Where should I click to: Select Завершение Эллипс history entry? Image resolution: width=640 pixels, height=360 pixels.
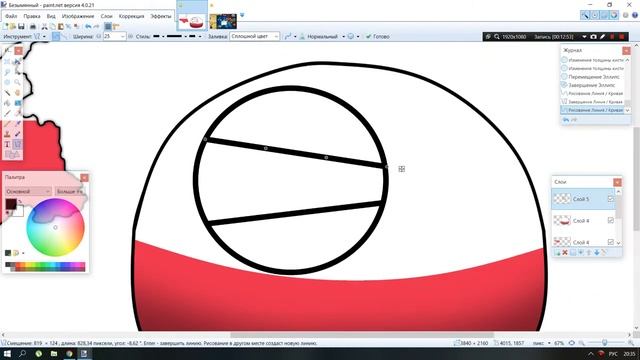click(592, 85)
